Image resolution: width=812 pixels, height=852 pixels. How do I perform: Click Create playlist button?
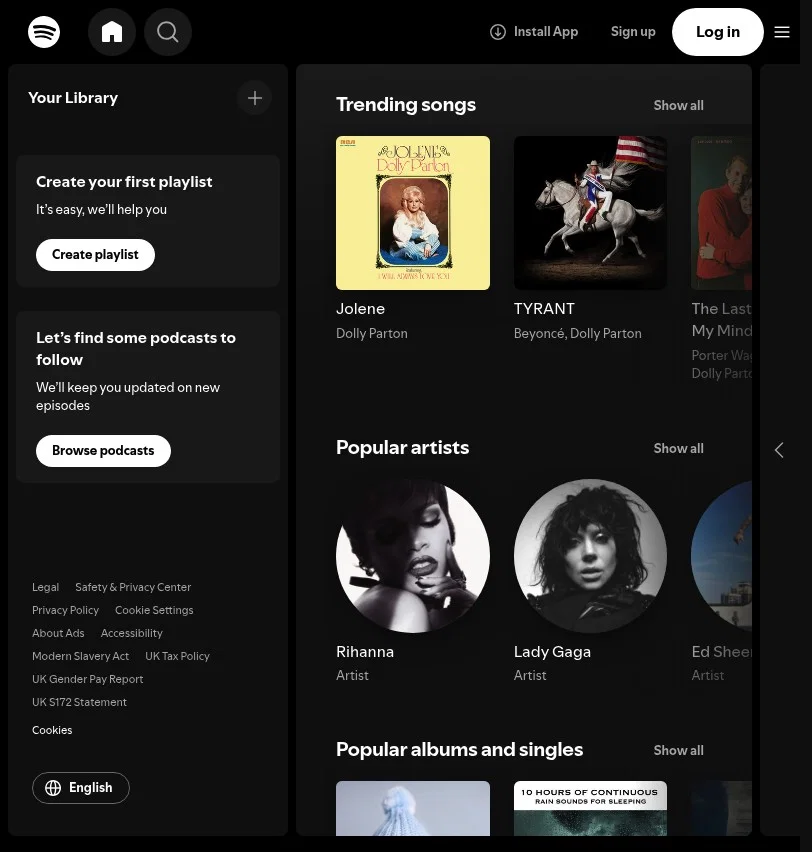pos(95,255)
